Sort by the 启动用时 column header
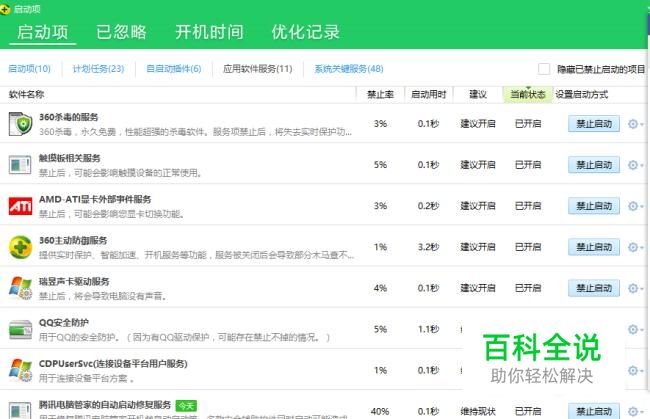650x419 pixels. click(x=429, y=94)
